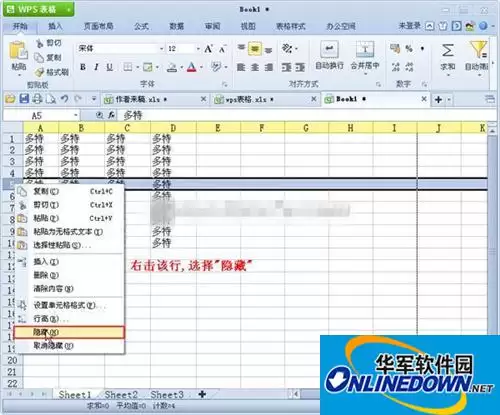Click the red font color A swatch
Image resolution: width=500 pixels, height=415 pixels.
tap(191, 67)
